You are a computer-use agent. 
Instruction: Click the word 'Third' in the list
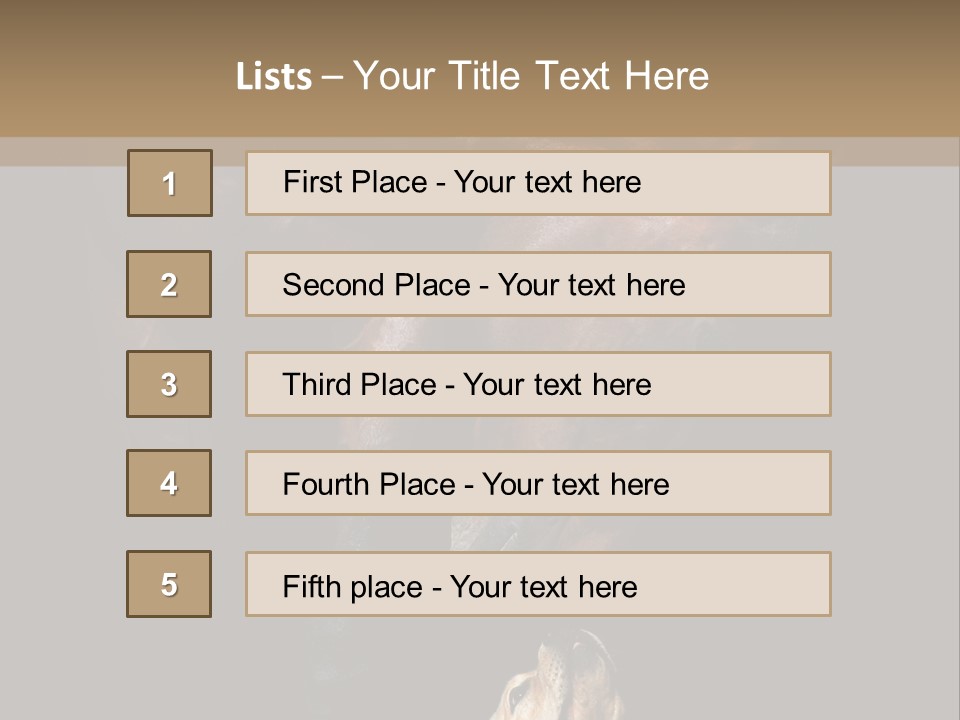point(316,384)
